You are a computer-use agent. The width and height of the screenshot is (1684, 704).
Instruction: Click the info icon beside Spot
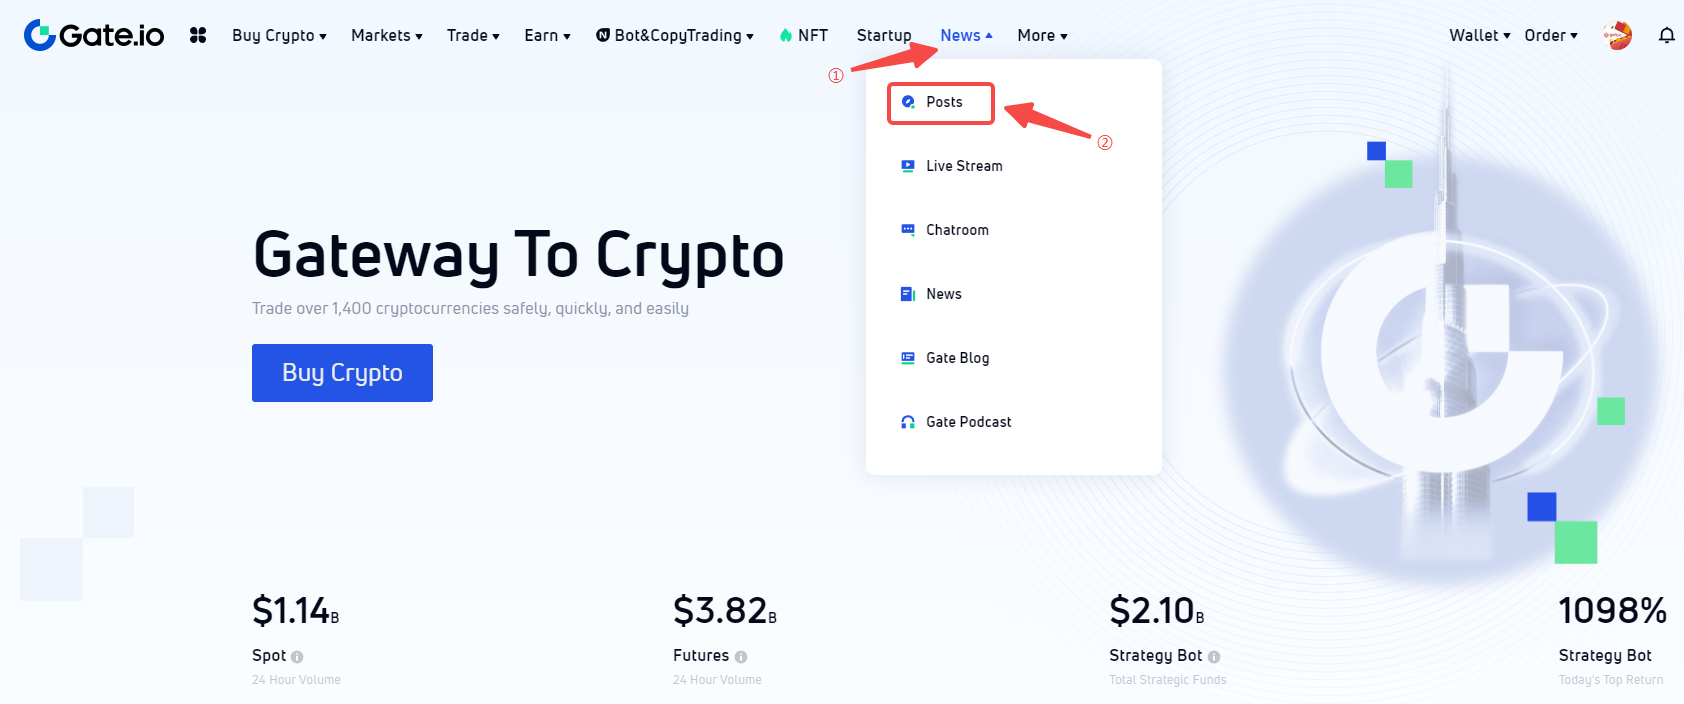(297, 657)
